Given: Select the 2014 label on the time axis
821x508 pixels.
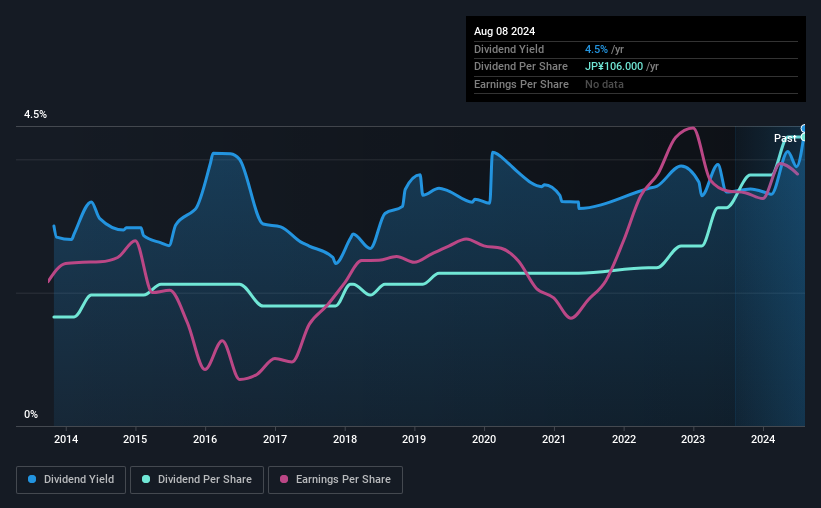Looking at the screenshot, I should [66, 439].
